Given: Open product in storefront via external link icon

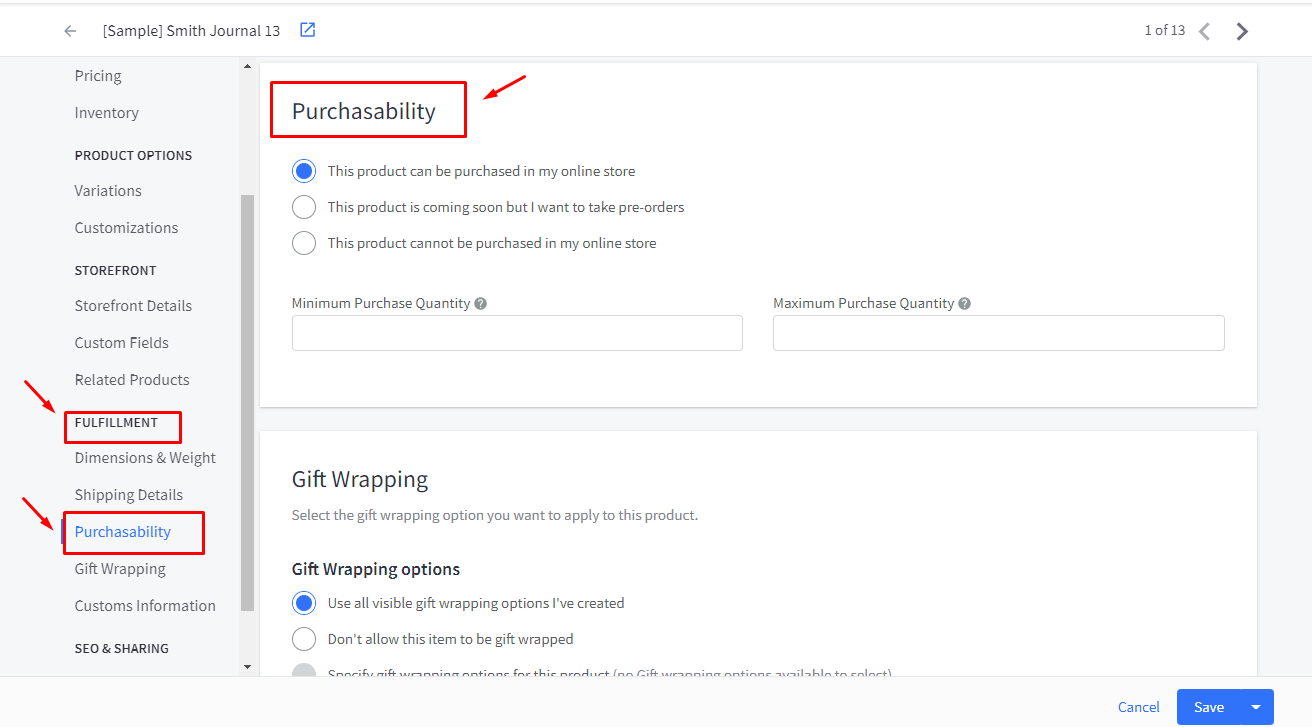Looking at the screenshot, I should click(308, 30).
